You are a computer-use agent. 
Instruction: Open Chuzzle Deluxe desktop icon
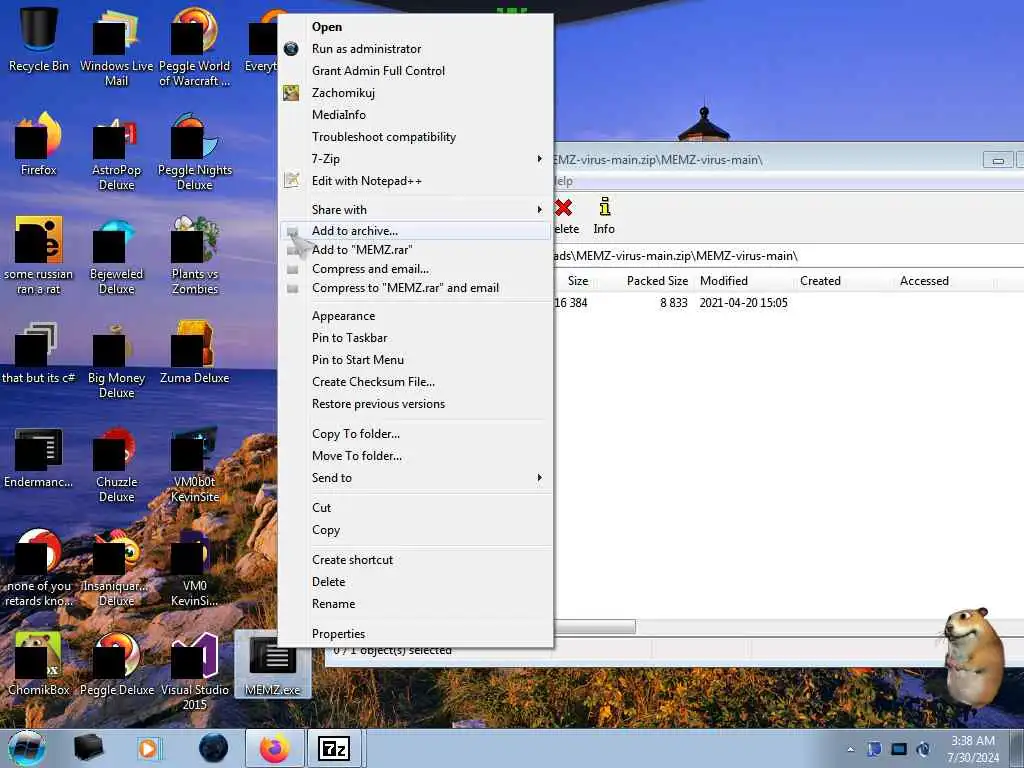116,464
